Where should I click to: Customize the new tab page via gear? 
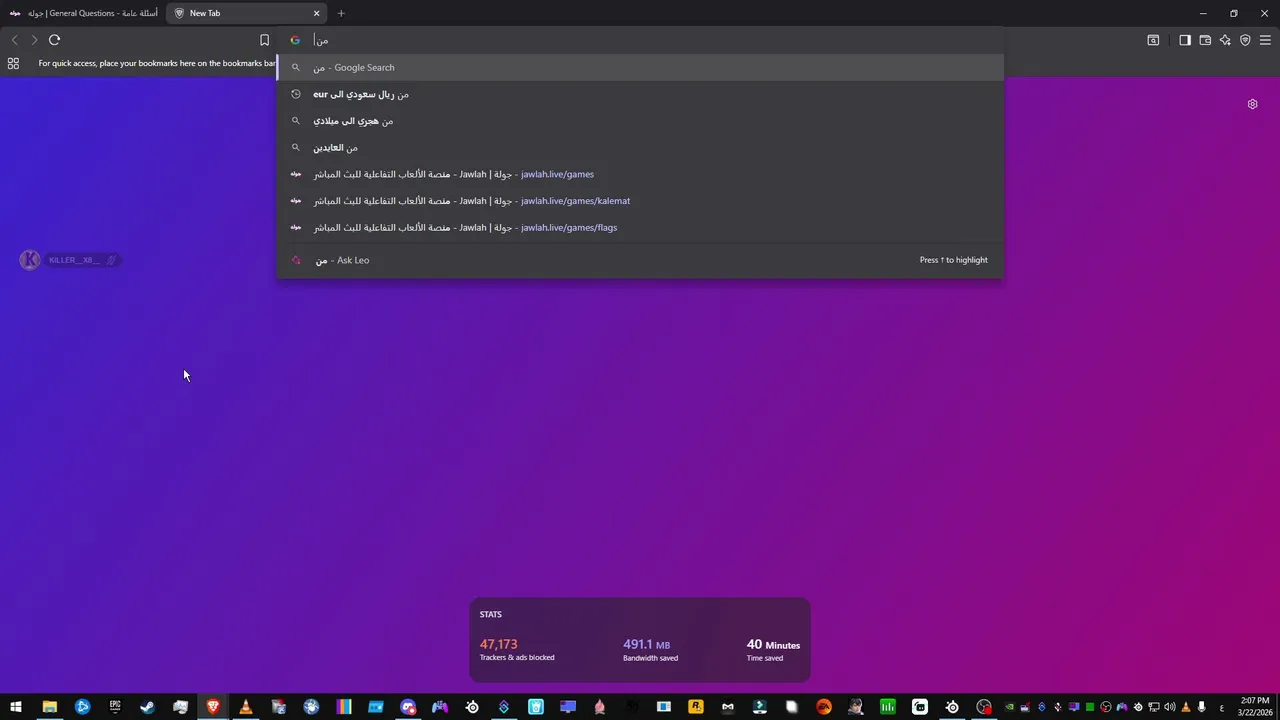[x=1252, y=104]
